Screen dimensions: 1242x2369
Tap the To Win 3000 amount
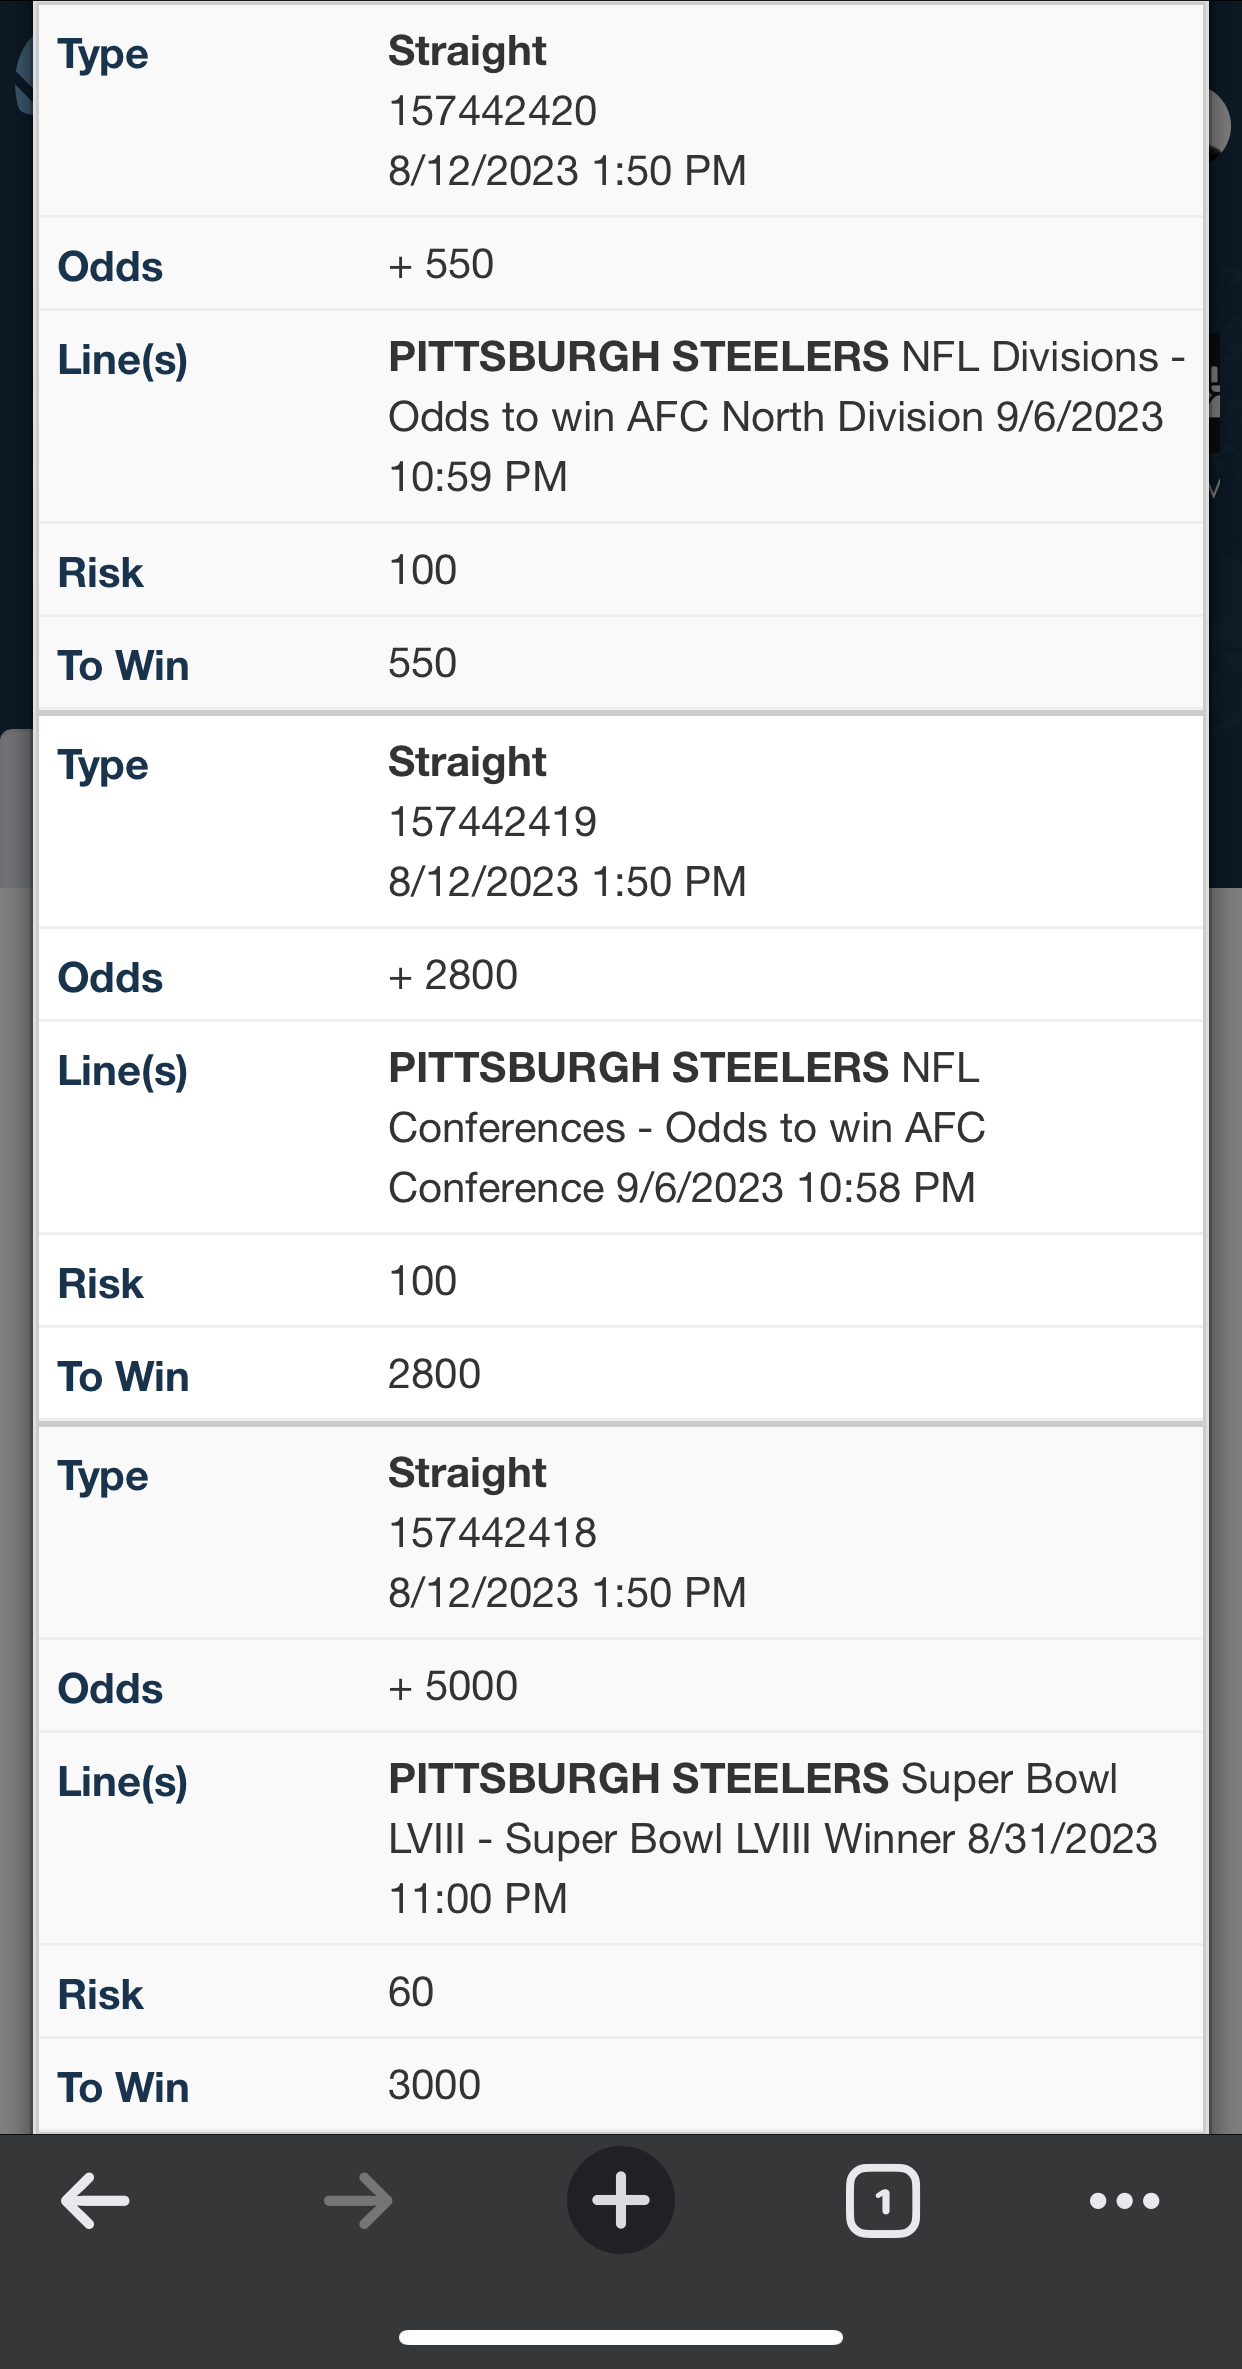click(x=434, y=2085)
